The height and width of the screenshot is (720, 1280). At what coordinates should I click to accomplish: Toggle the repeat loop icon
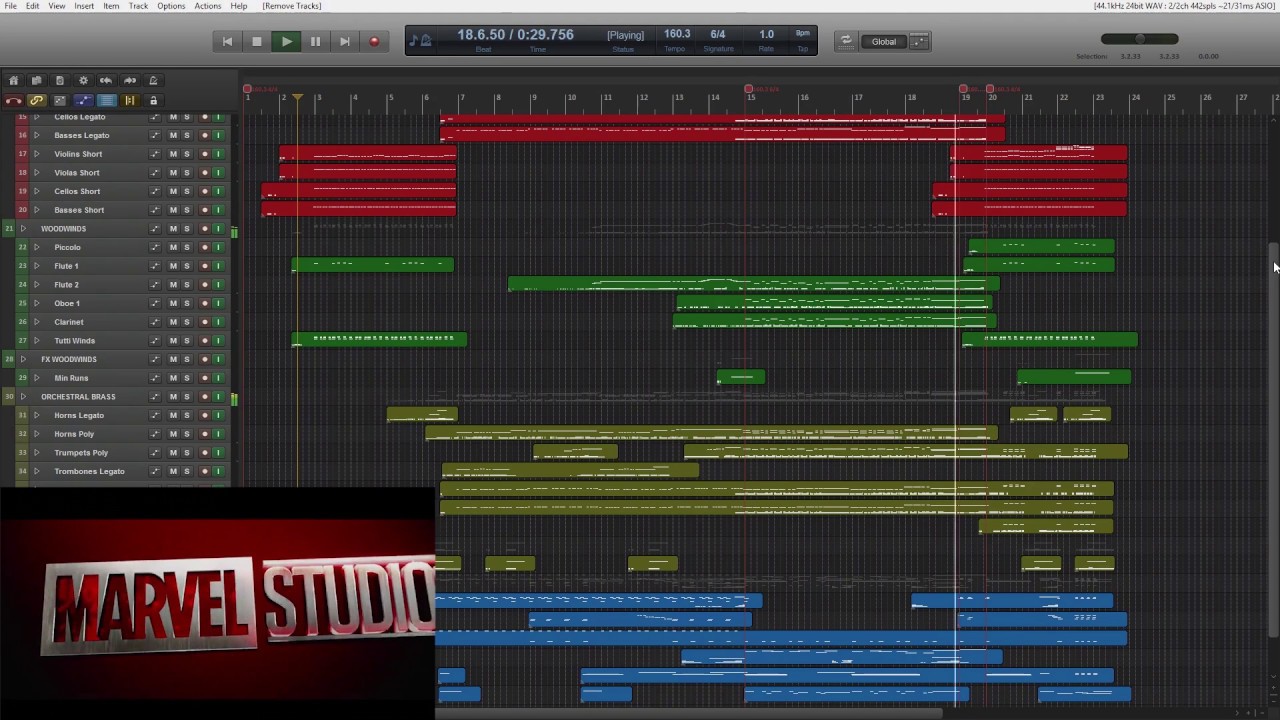[x=845, y=41]
